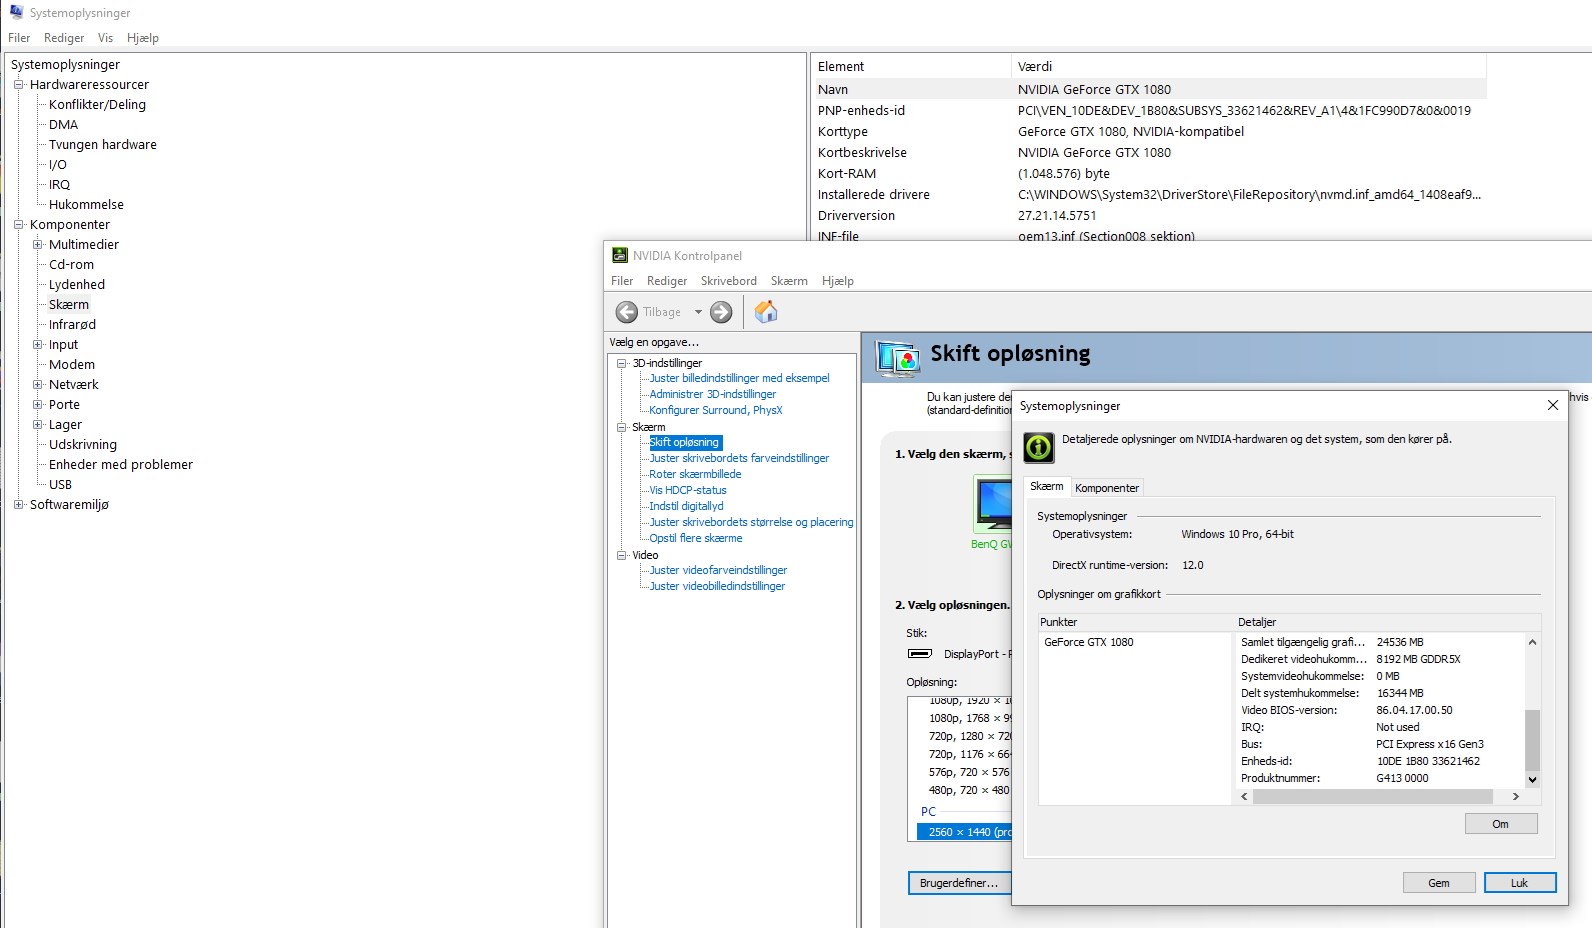This screenshot has height=928, width=1592.
Task: Select Tvungen hardware tree item
Action: tap(103, 145)
